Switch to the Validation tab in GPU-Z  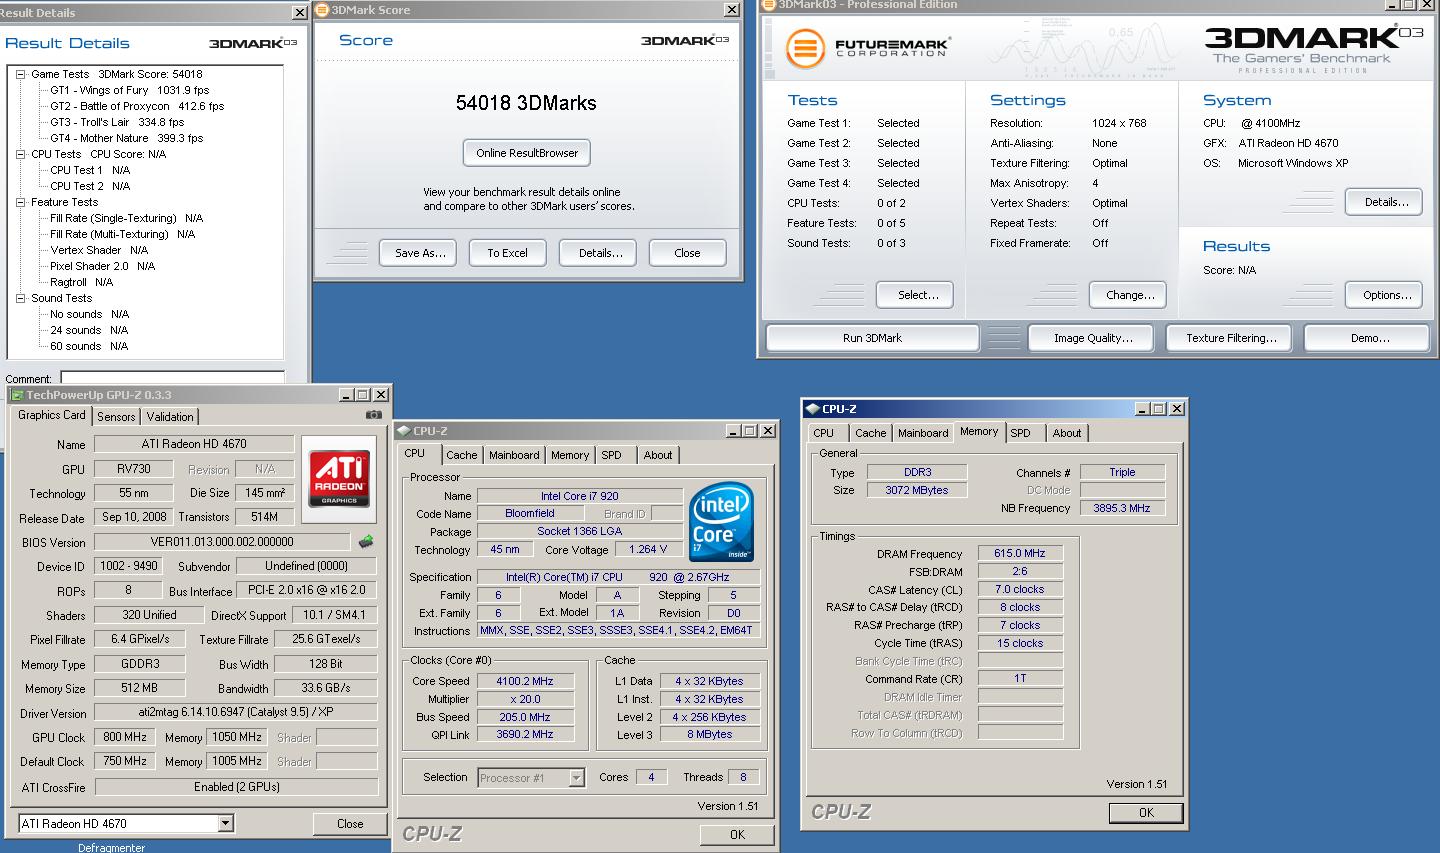[x=170, y=417]
